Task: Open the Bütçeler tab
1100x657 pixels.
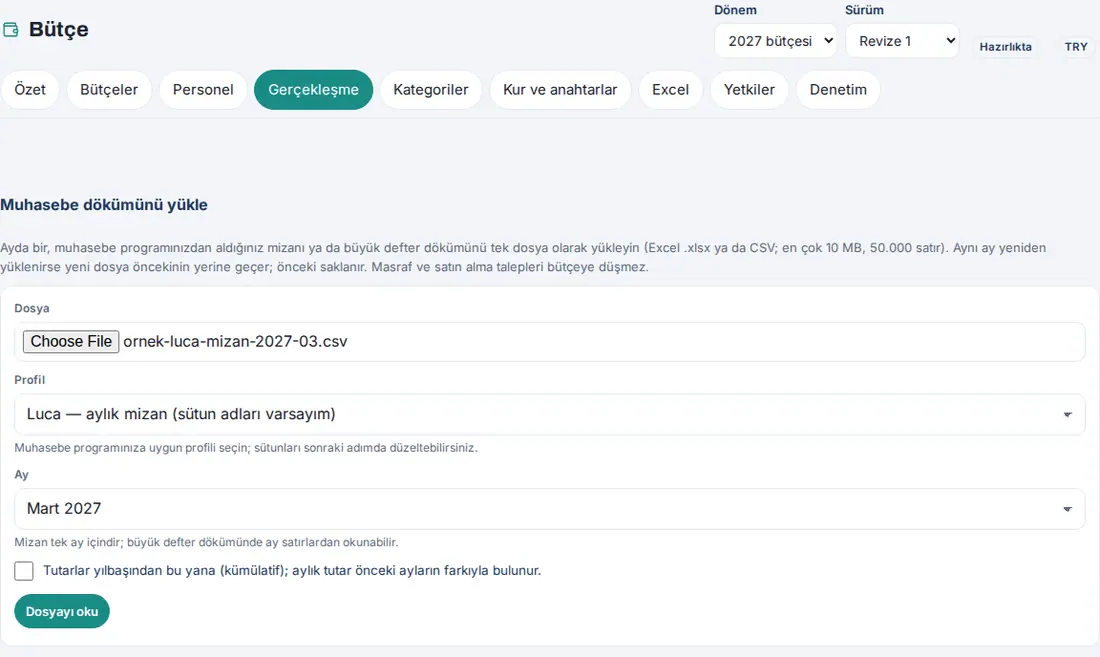Action: (x=109, y=90)
